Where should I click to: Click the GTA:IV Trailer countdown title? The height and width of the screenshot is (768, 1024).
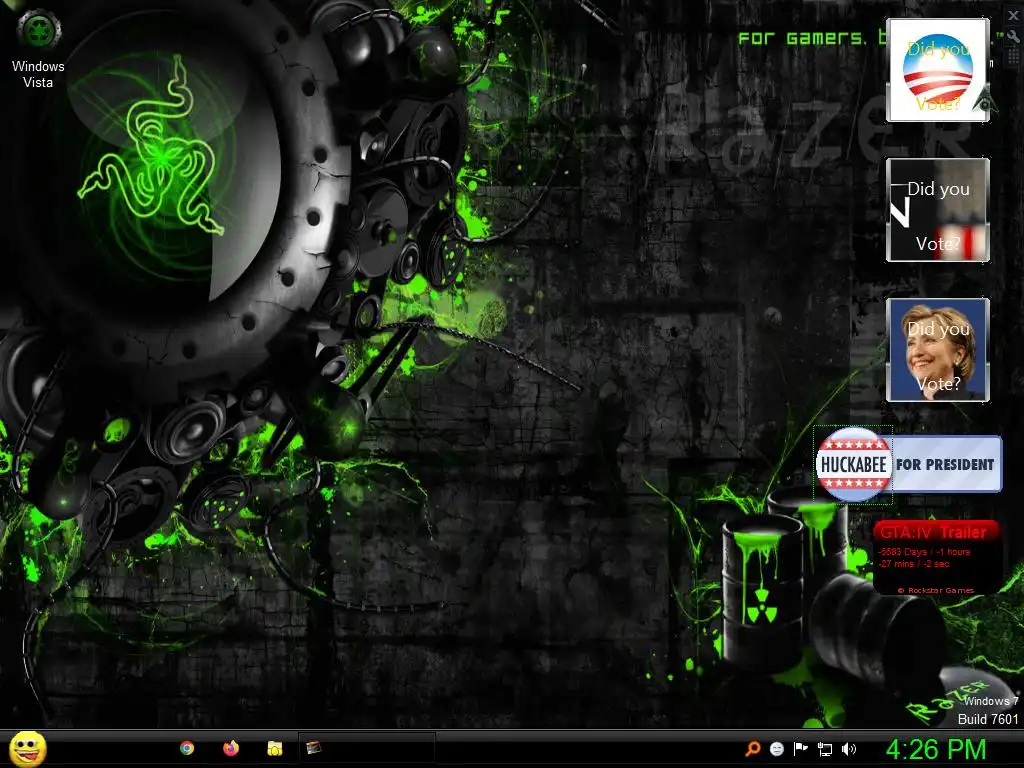click(933, 532)
